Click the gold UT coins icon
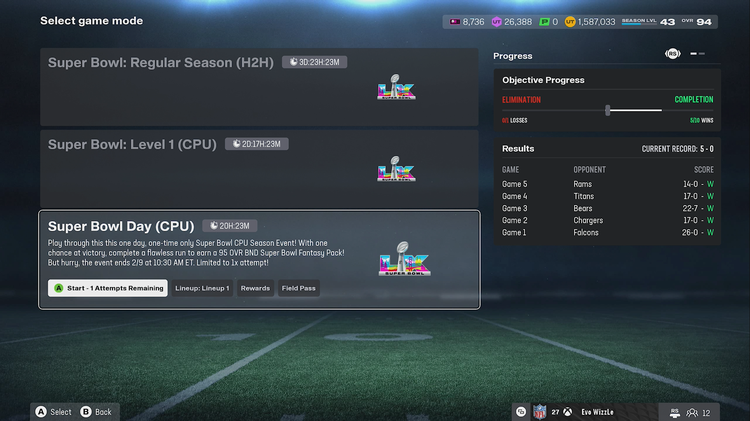The image size is (750, 421). coord(571,21)
